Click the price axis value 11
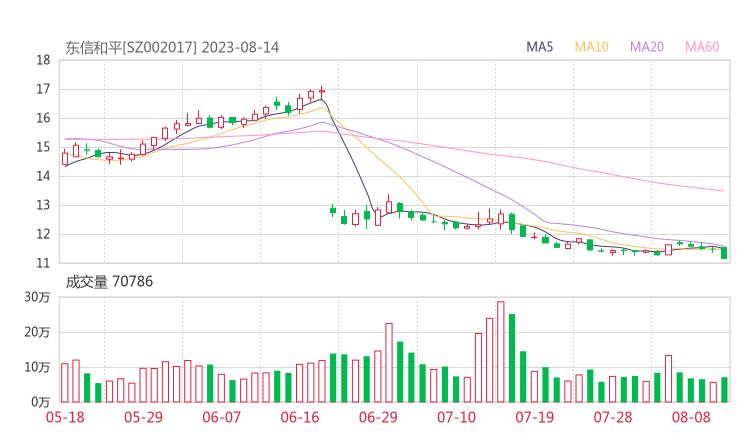This screenshot has height=440, width=740. point(43,263)
